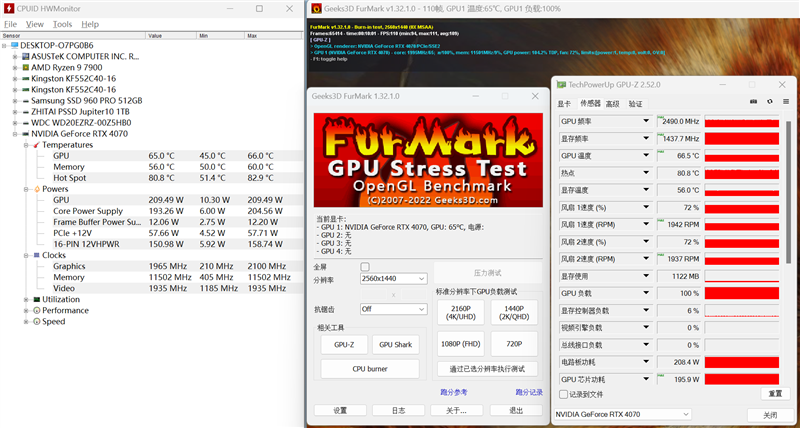
Task: Click the Powers flame icon
Action: pos(35,188)
